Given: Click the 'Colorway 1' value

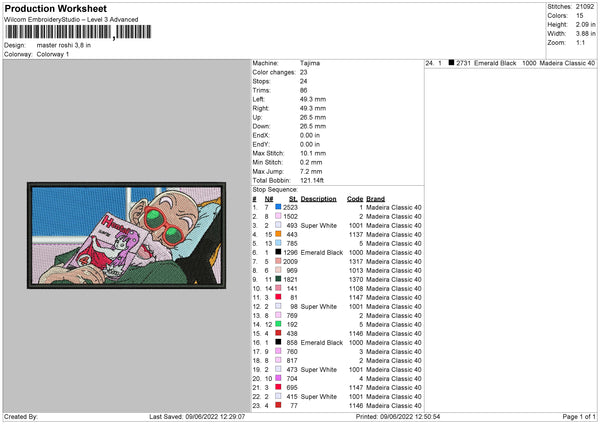Looking at the screenshot, I should click(x=53, y=54).
